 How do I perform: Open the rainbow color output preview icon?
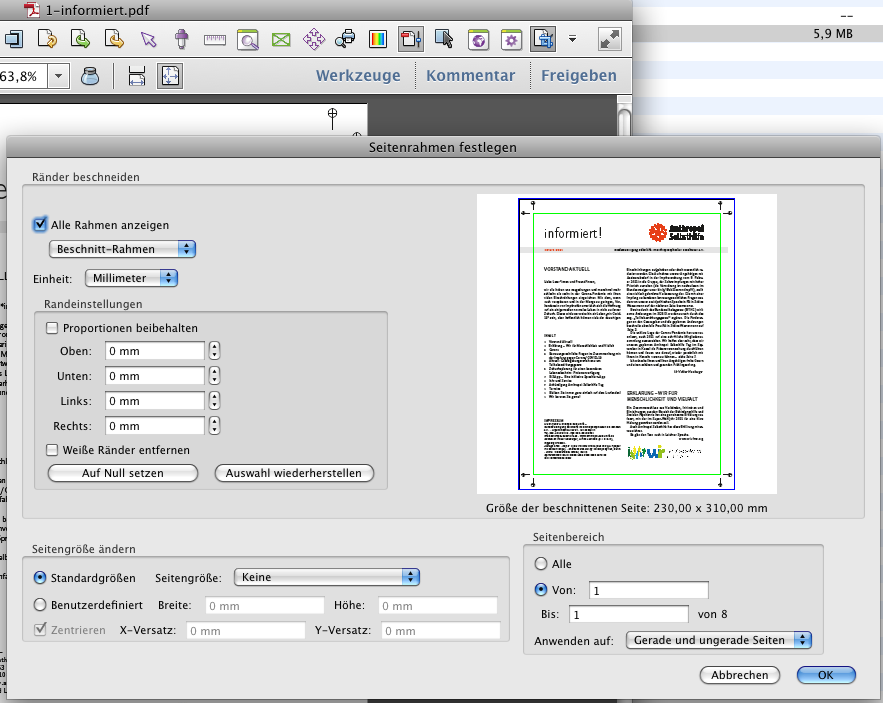coord(378,39)
